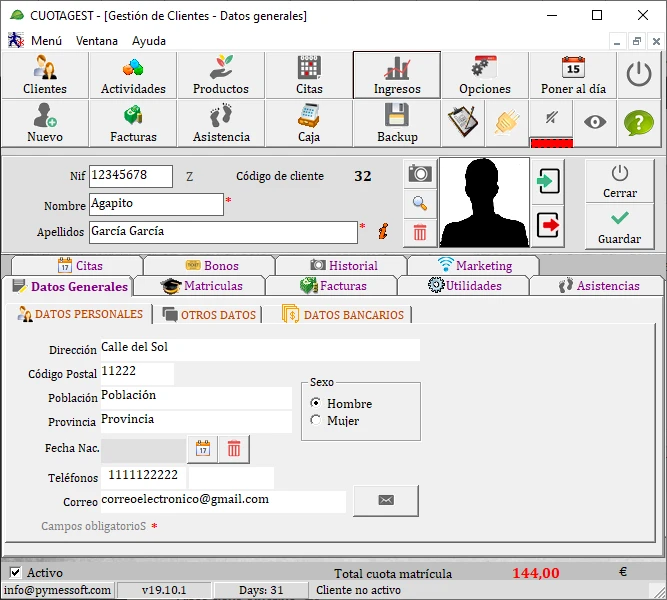
Task: Open the Ayuda menu
Action: coord(149,41)
